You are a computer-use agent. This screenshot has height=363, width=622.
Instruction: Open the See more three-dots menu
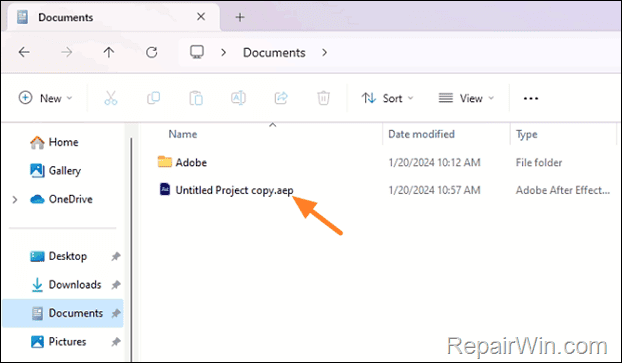pyautogui.click(x=531, y=98)
